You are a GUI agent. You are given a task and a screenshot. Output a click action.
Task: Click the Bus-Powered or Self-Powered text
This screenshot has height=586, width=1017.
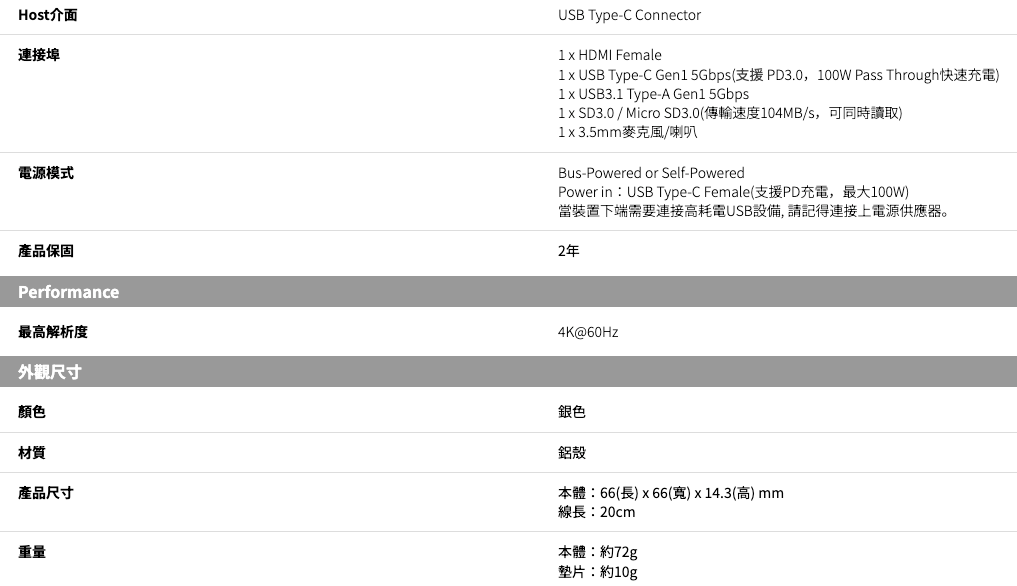point(651,173)
